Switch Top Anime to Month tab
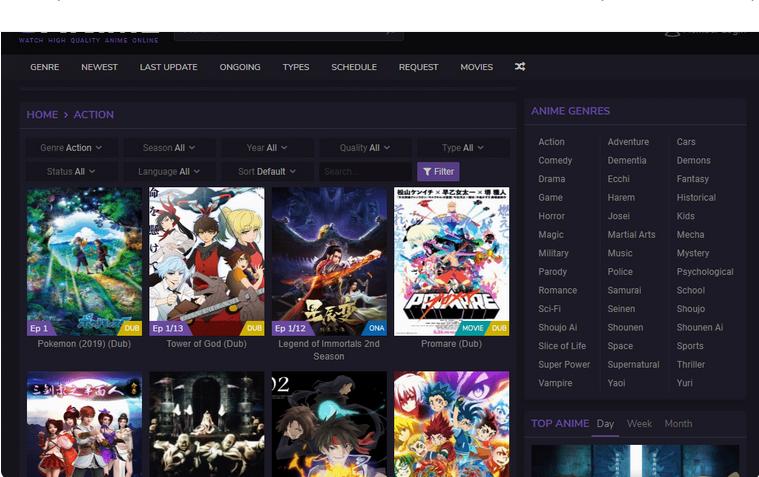 (x=678, y=424)
